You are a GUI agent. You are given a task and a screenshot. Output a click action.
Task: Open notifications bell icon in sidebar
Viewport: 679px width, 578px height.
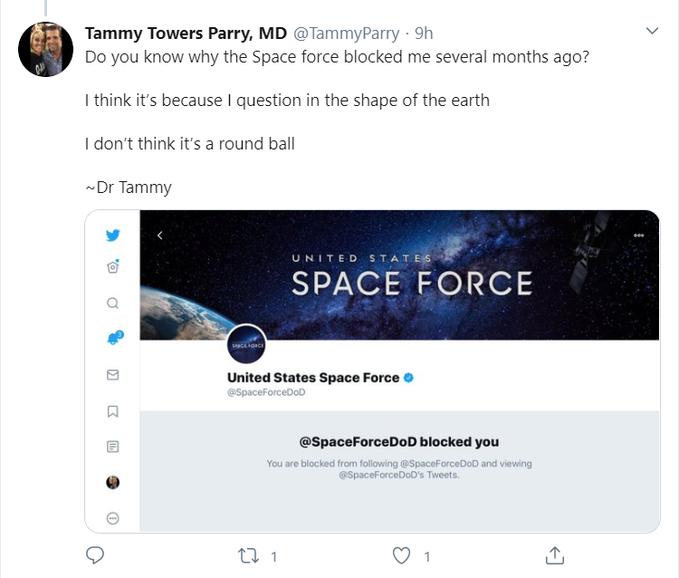113,338
